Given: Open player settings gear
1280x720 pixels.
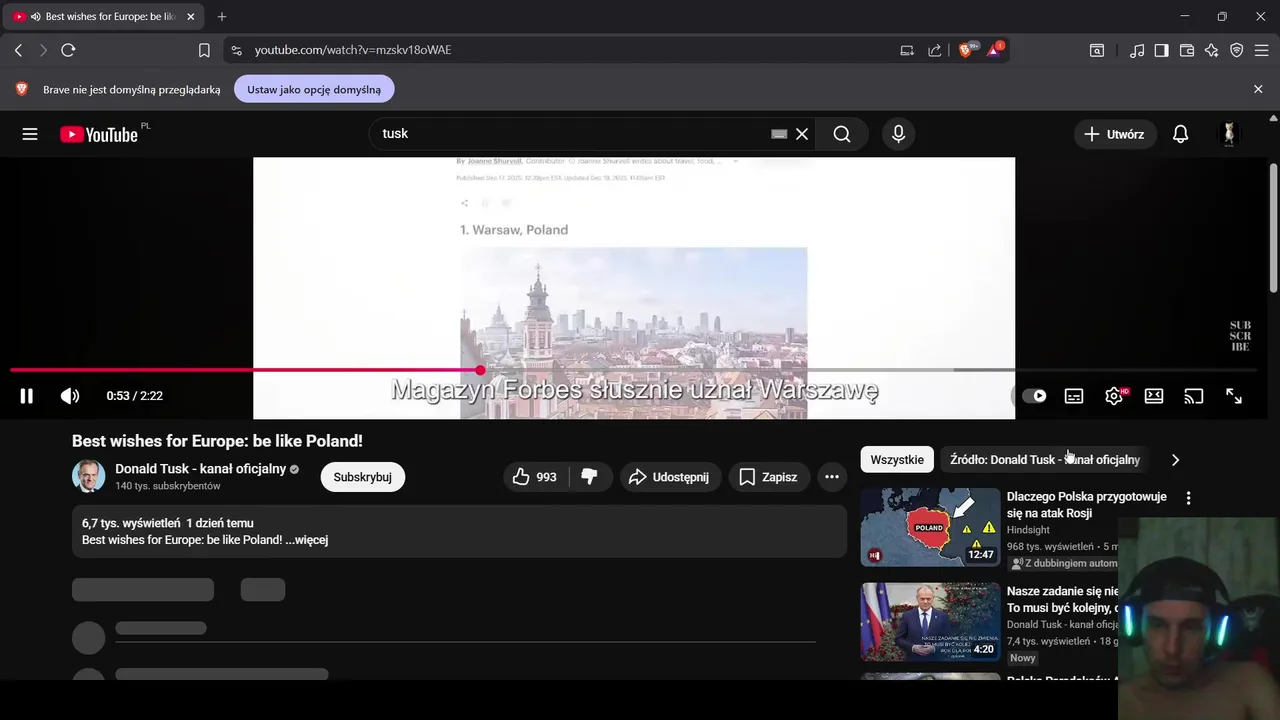Looking at the screenshot, I should click(x=1114, y=396).
